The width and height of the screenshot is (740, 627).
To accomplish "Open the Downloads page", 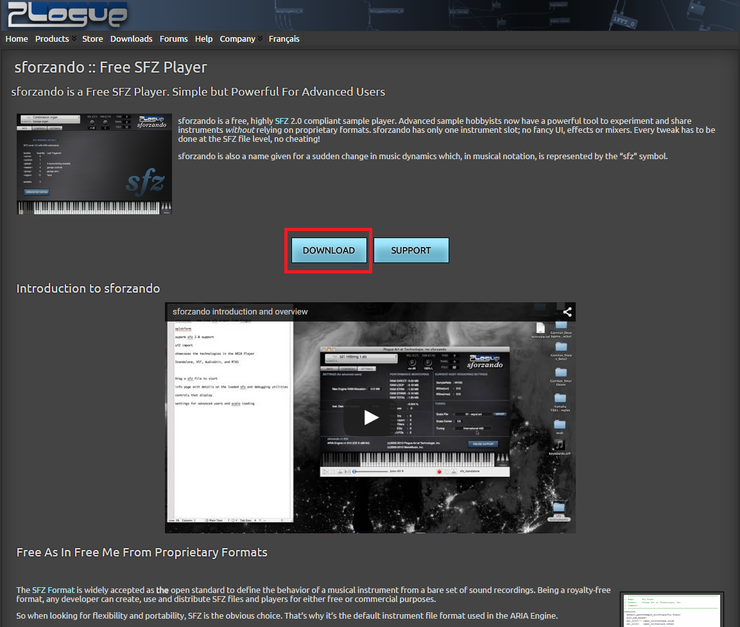I will [131, 39].
